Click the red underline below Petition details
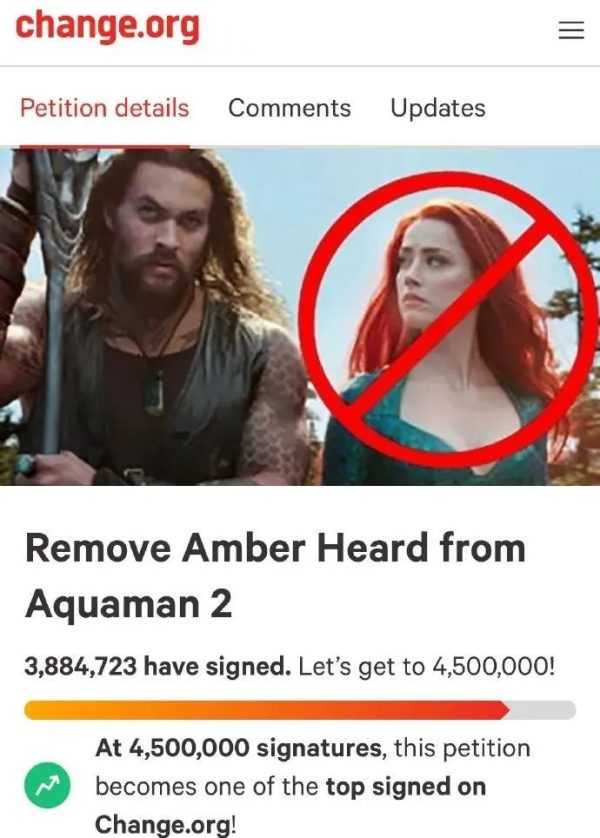The image size is (600, 838). (105, 146)
